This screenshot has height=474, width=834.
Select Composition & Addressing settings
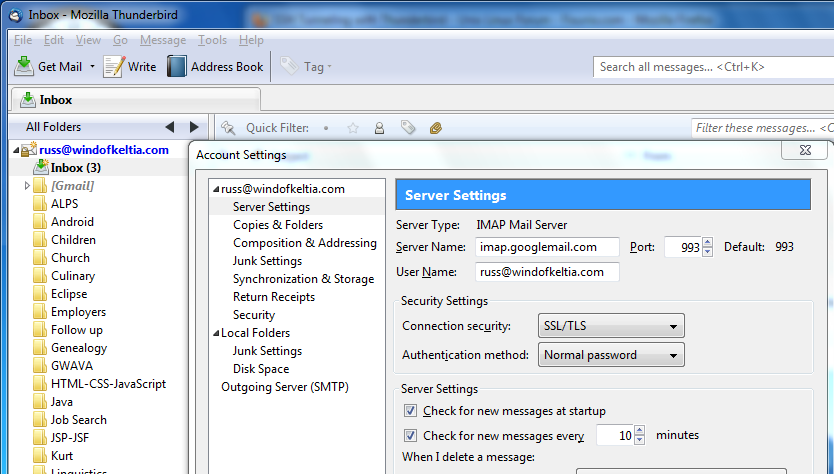[x=305, y=243]
